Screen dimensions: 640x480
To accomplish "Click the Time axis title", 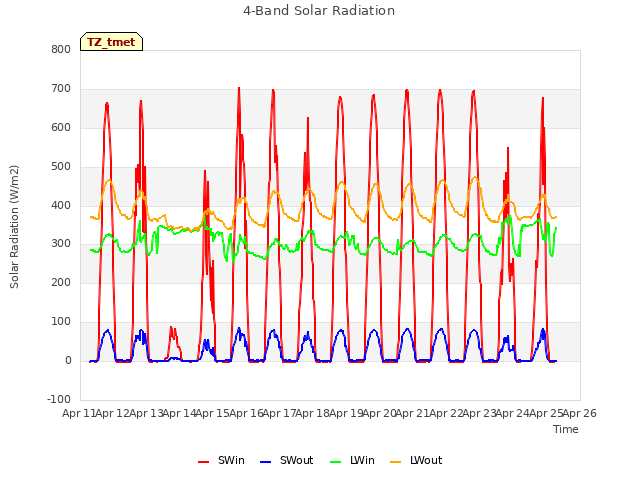I will coord(565,429).
